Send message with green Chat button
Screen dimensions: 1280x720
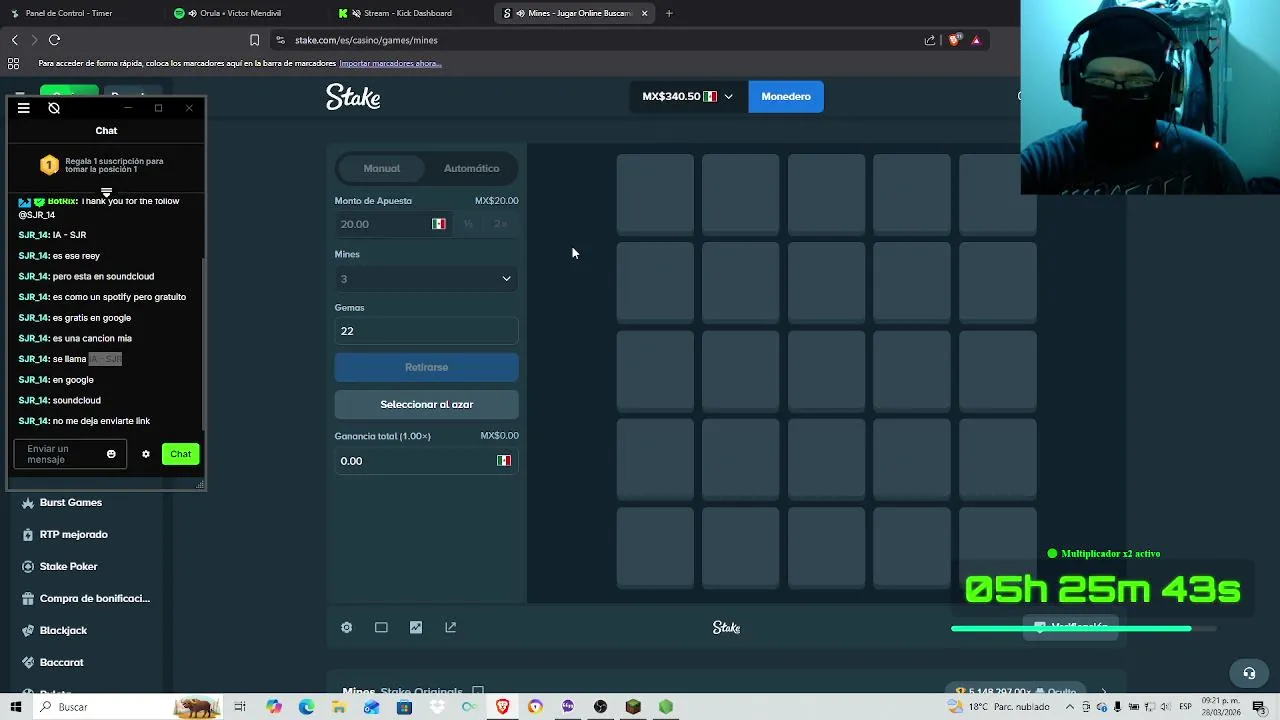(x=180, y=454)
